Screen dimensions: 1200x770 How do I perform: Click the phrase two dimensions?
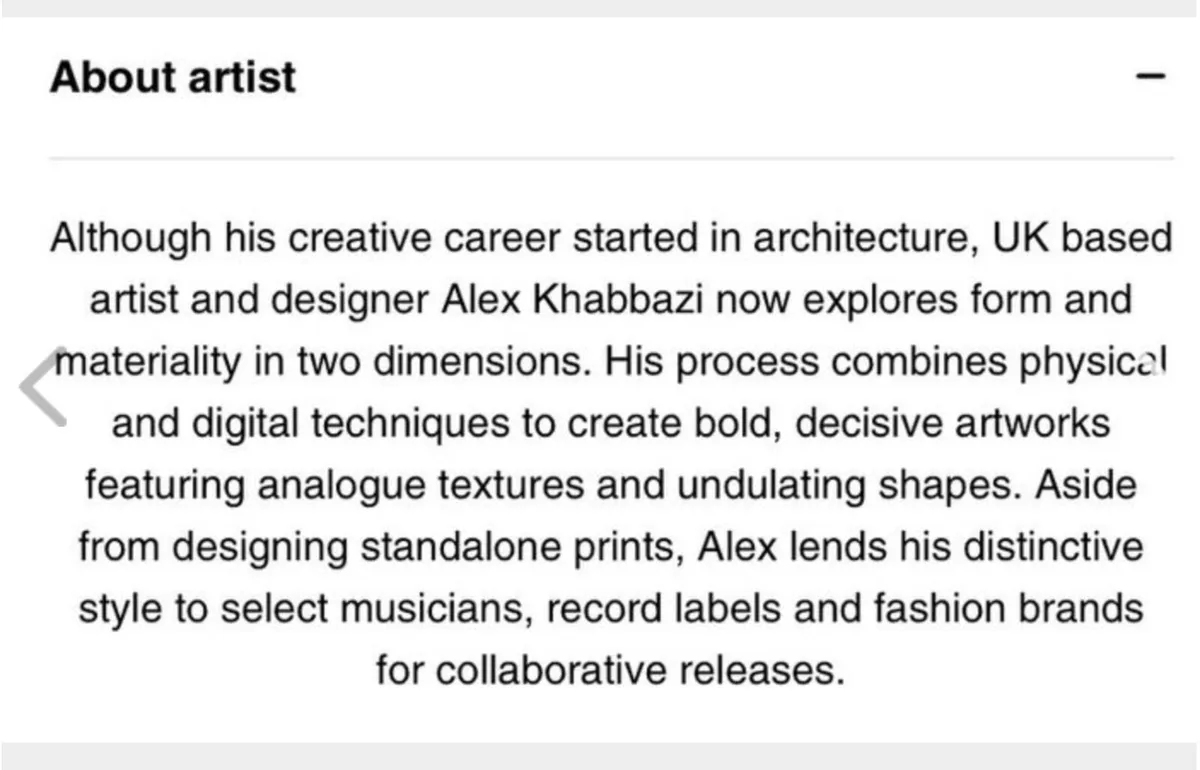click(x=439, y=362)
